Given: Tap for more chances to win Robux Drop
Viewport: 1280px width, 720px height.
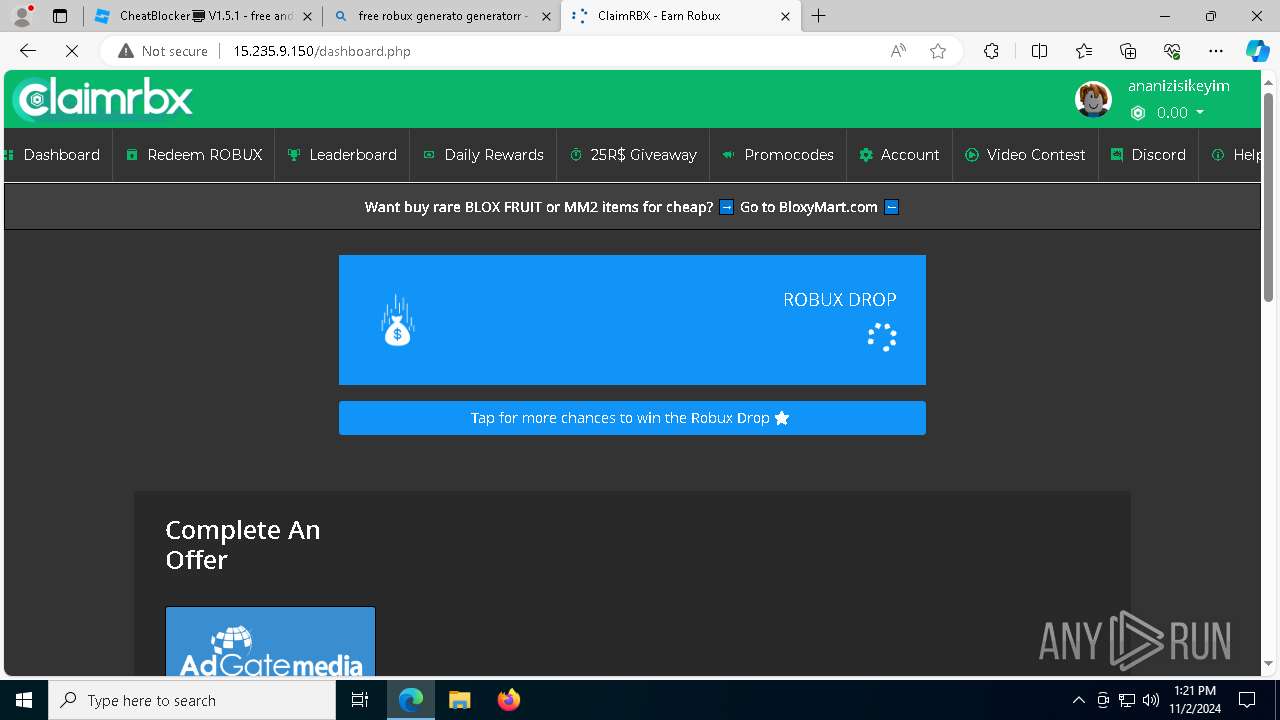Looking at the screenshot, I should point(632,418).
